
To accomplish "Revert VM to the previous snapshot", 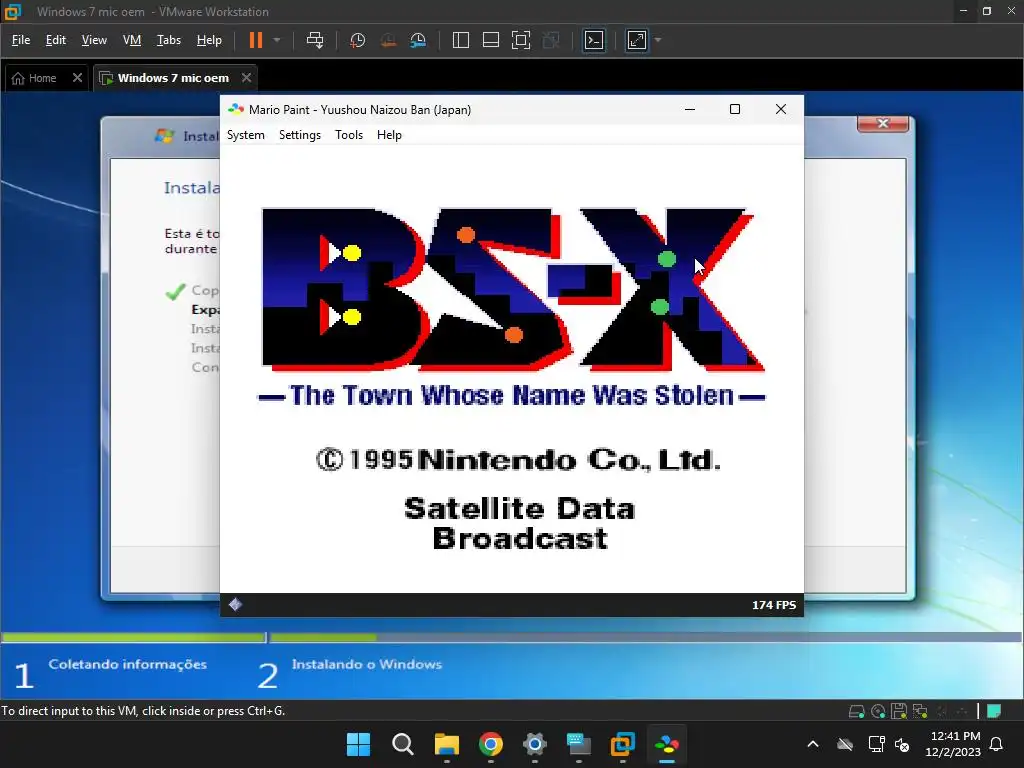I will 388,40.
